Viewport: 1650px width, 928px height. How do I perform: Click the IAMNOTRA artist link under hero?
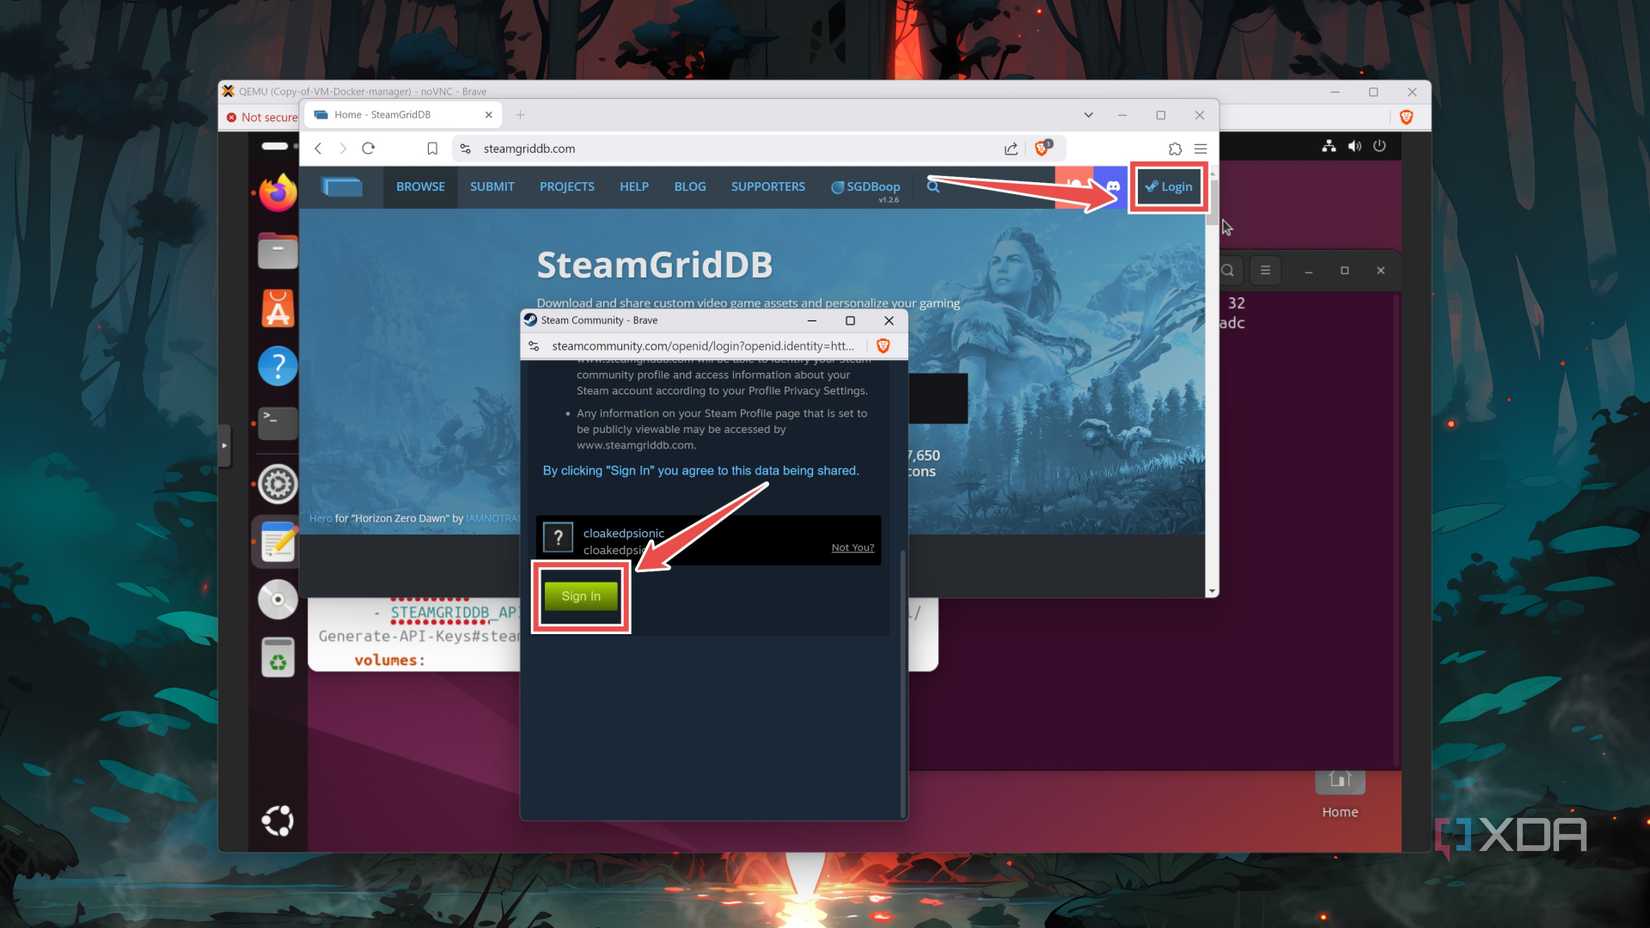click(492, 518)
